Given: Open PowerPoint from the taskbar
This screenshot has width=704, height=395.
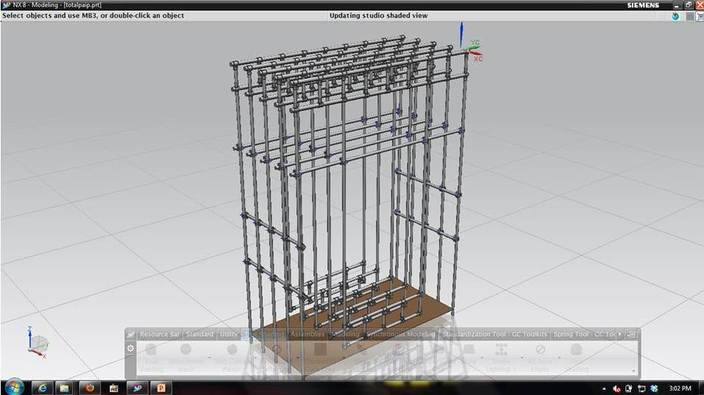Looking at the screenshot, I should tap(161, 388).
